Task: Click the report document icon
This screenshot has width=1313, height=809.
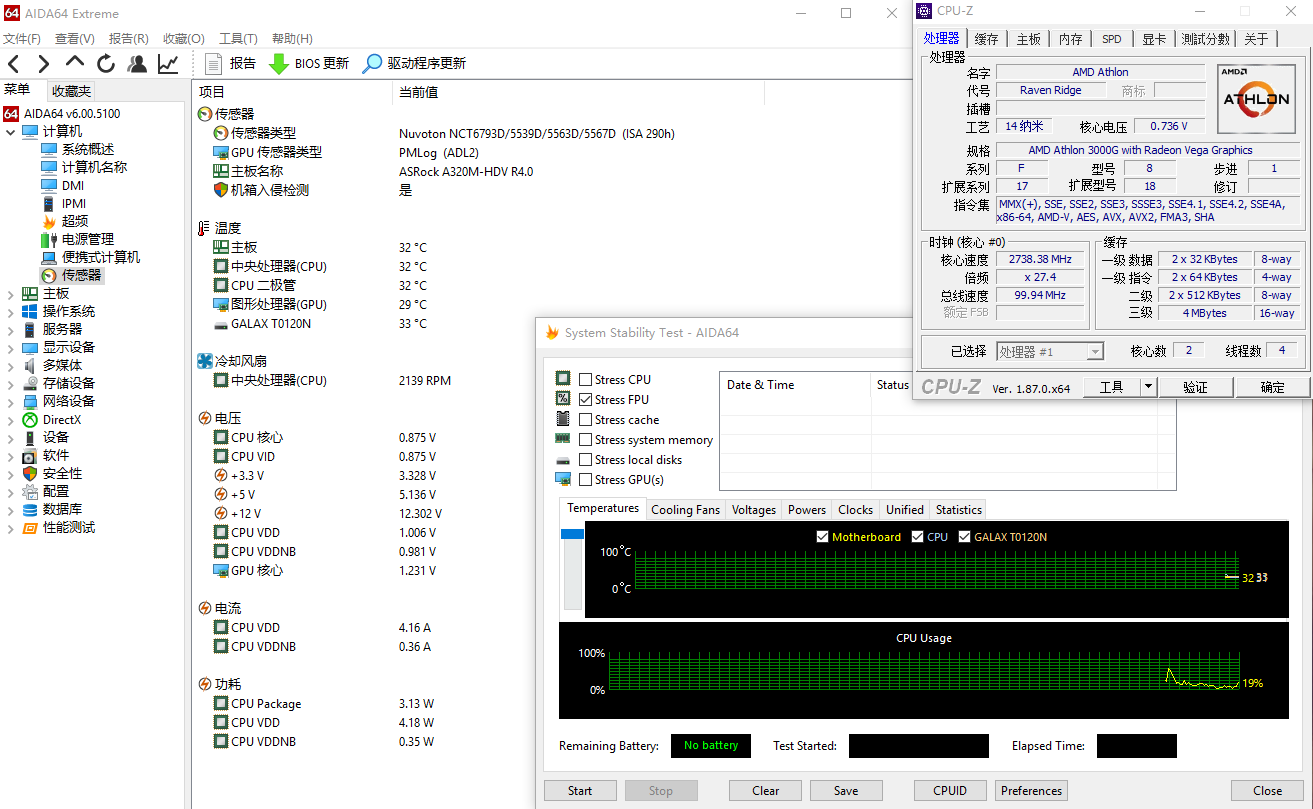Action: pos(213,64)
